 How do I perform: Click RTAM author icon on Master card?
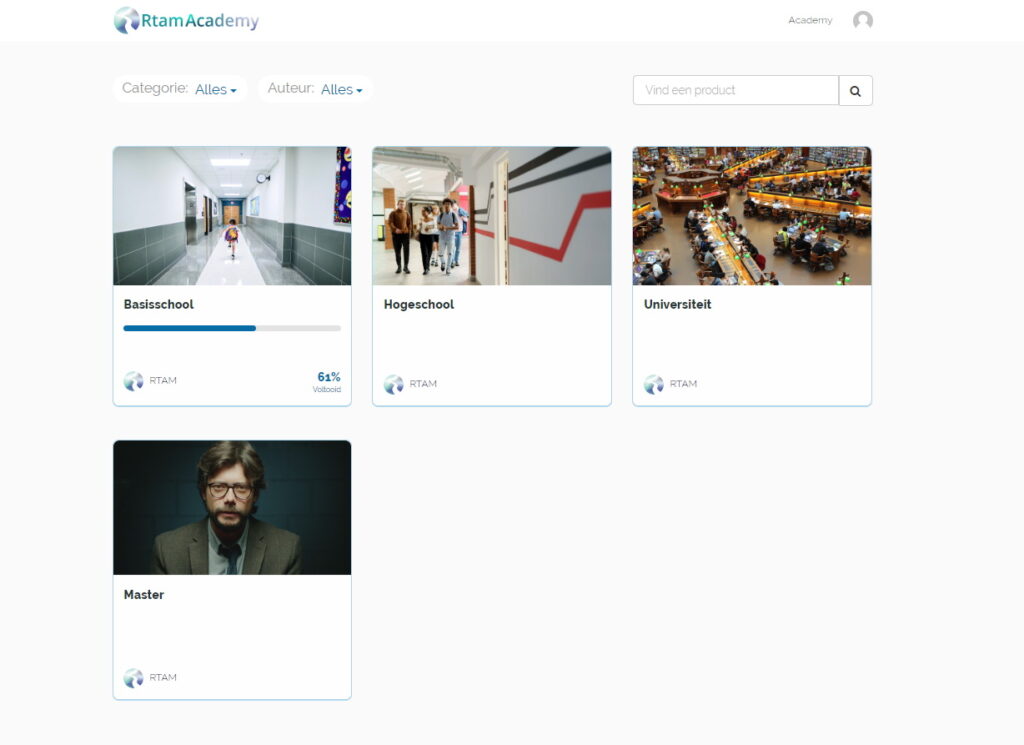[134, 678]
